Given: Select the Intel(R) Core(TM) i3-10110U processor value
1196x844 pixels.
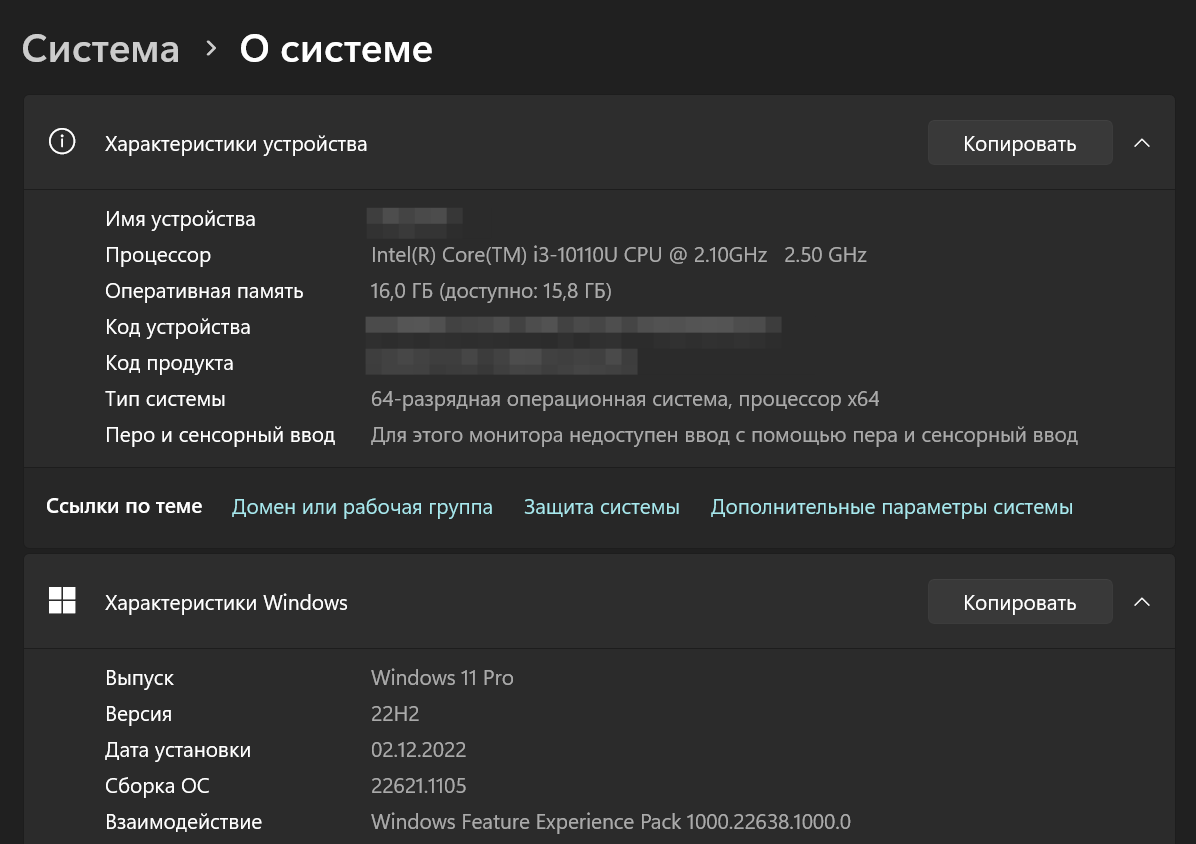Looking at the screenshot, I should click(619, 255).
